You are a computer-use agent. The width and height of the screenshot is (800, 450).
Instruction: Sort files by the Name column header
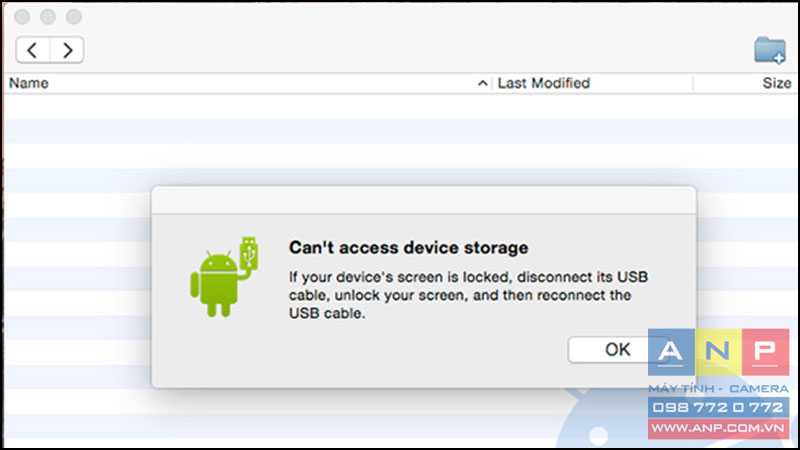coord(29,83)
